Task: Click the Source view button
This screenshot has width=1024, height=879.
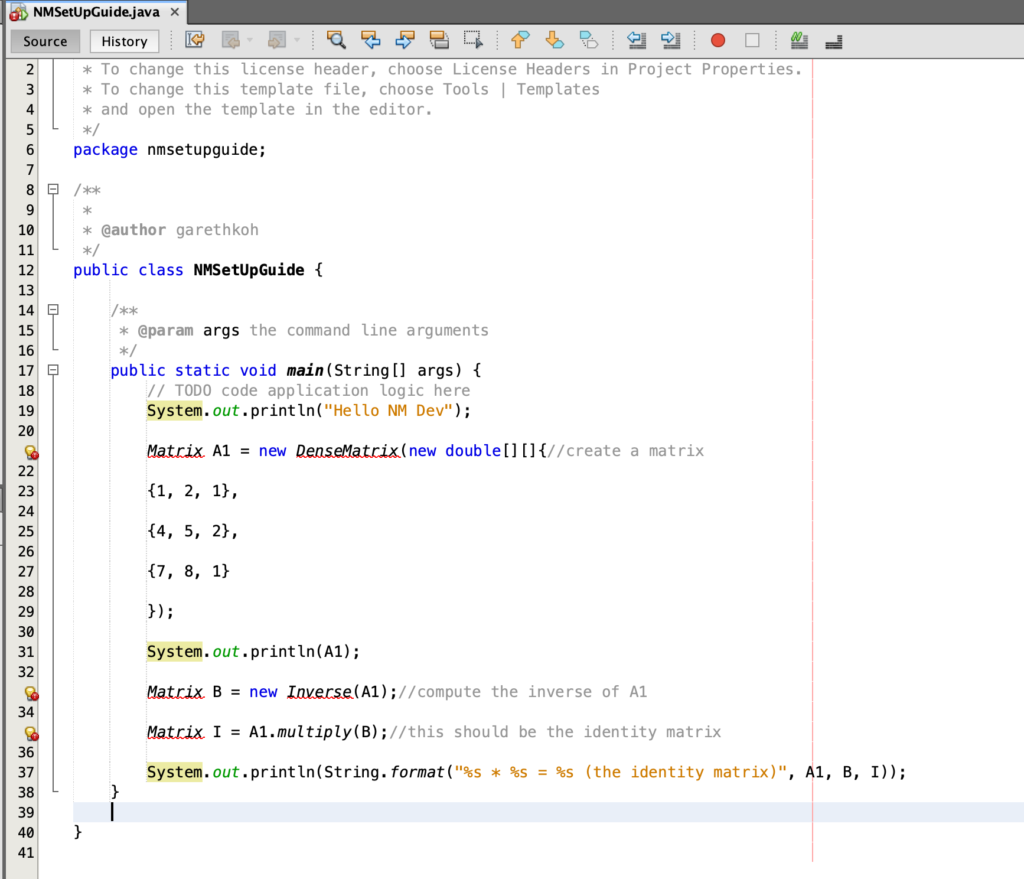Action: [44, 41]
